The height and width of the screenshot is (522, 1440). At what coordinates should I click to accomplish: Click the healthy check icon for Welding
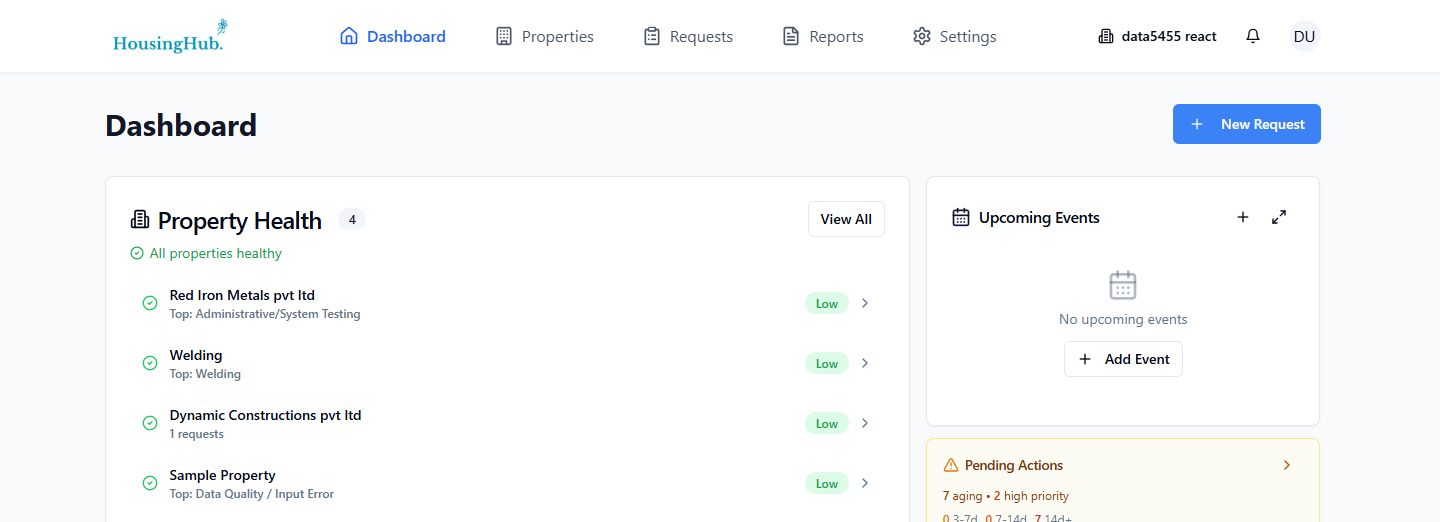point(150,363)
